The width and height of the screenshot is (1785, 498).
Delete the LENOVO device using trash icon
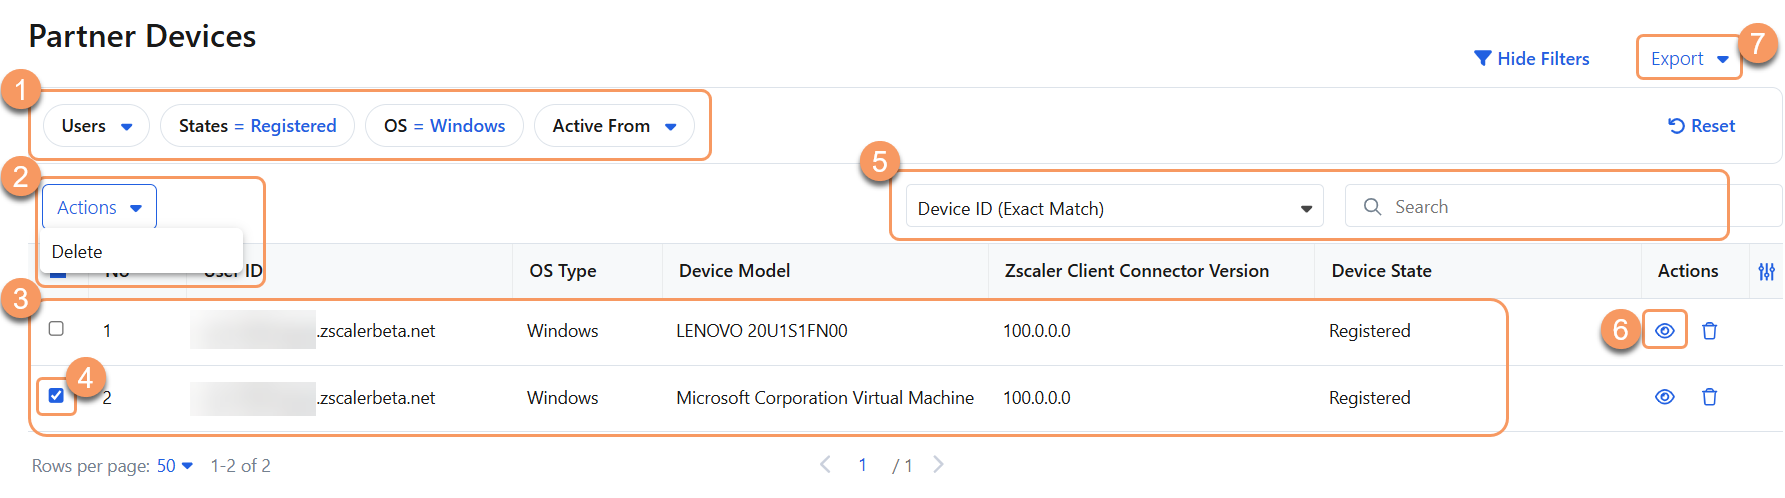(1709, 331)
